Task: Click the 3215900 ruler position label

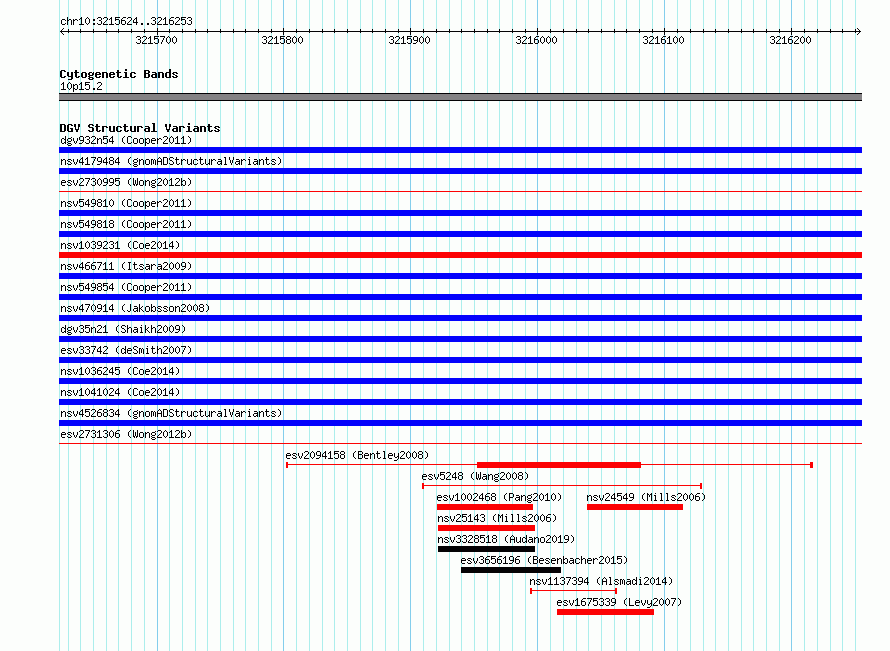Action: coord(409,40)
